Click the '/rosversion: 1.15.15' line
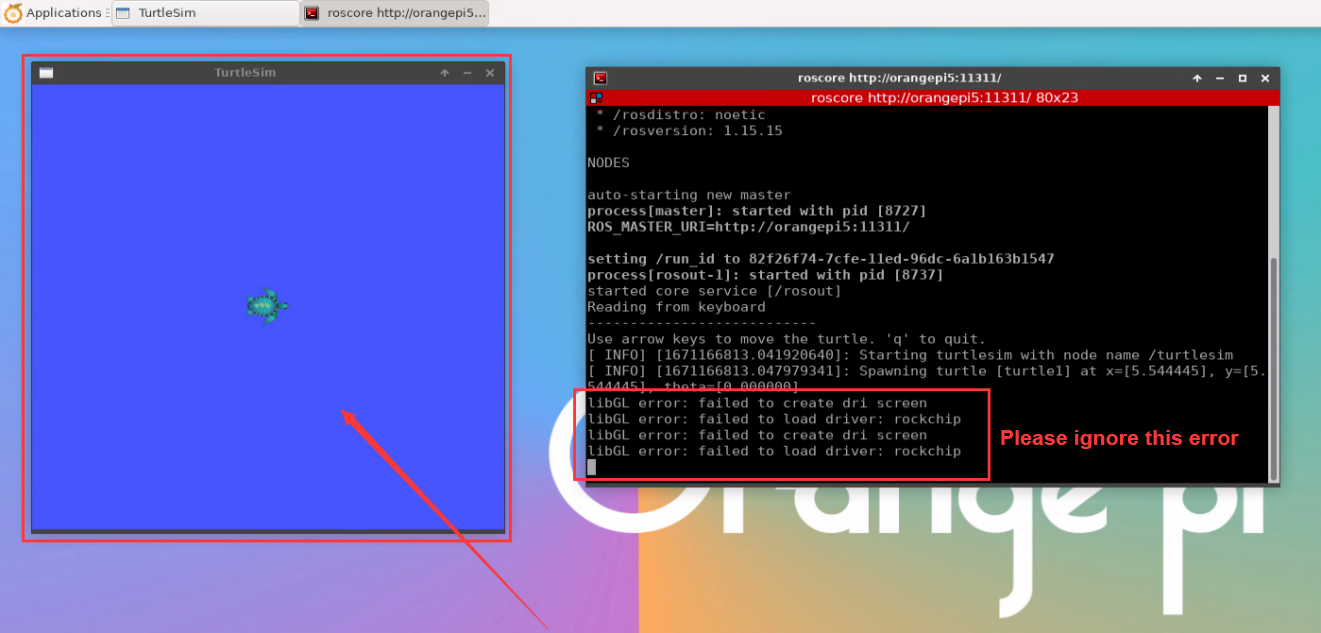 click(689, 131)
